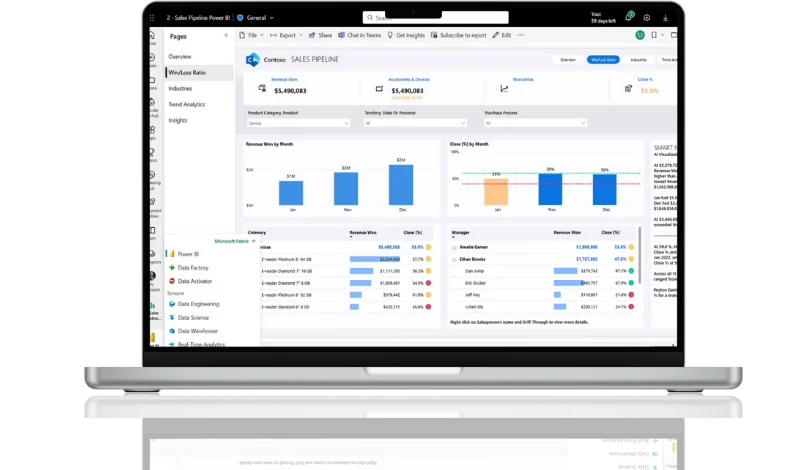Open the settings gear
Image resolution: width=800 pixels, height=470 pixels.
pos(646,17)
